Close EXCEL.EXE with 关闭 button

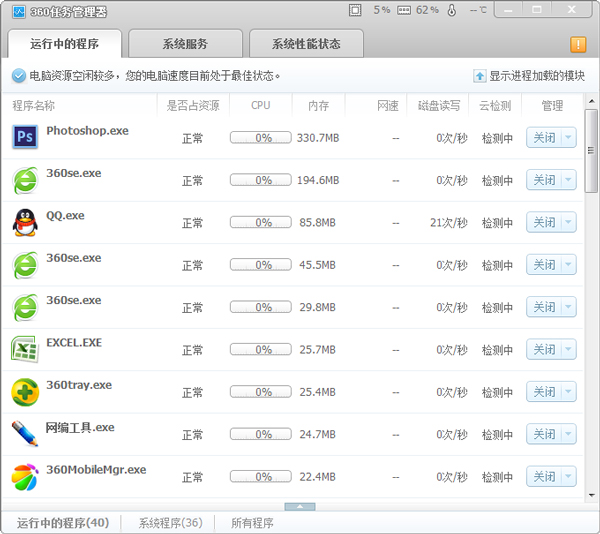click(x=544, y=350)
